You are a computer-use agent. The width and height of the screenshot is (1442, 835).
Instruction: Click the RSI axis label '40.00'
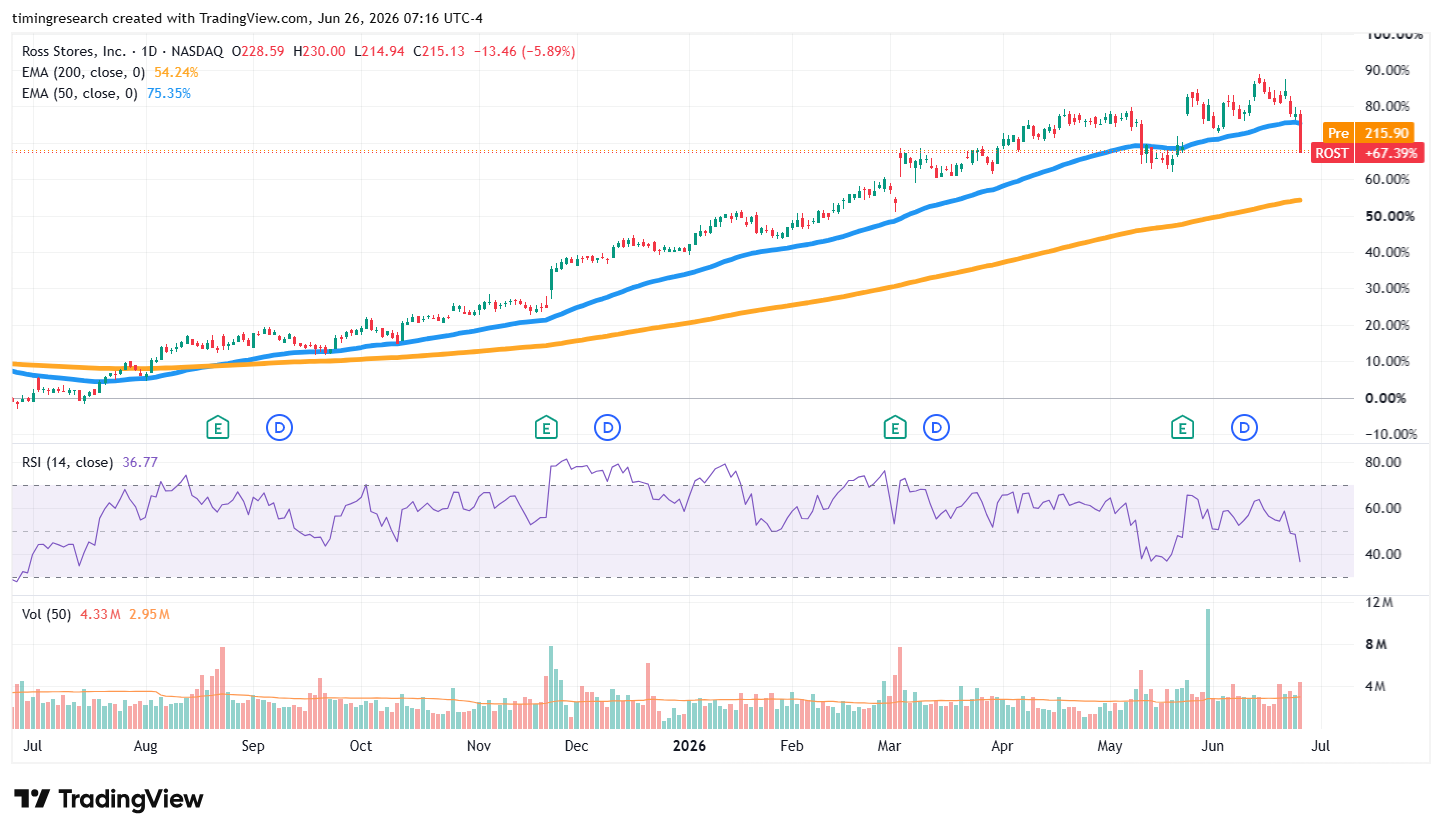click(x=1385, y=554)
